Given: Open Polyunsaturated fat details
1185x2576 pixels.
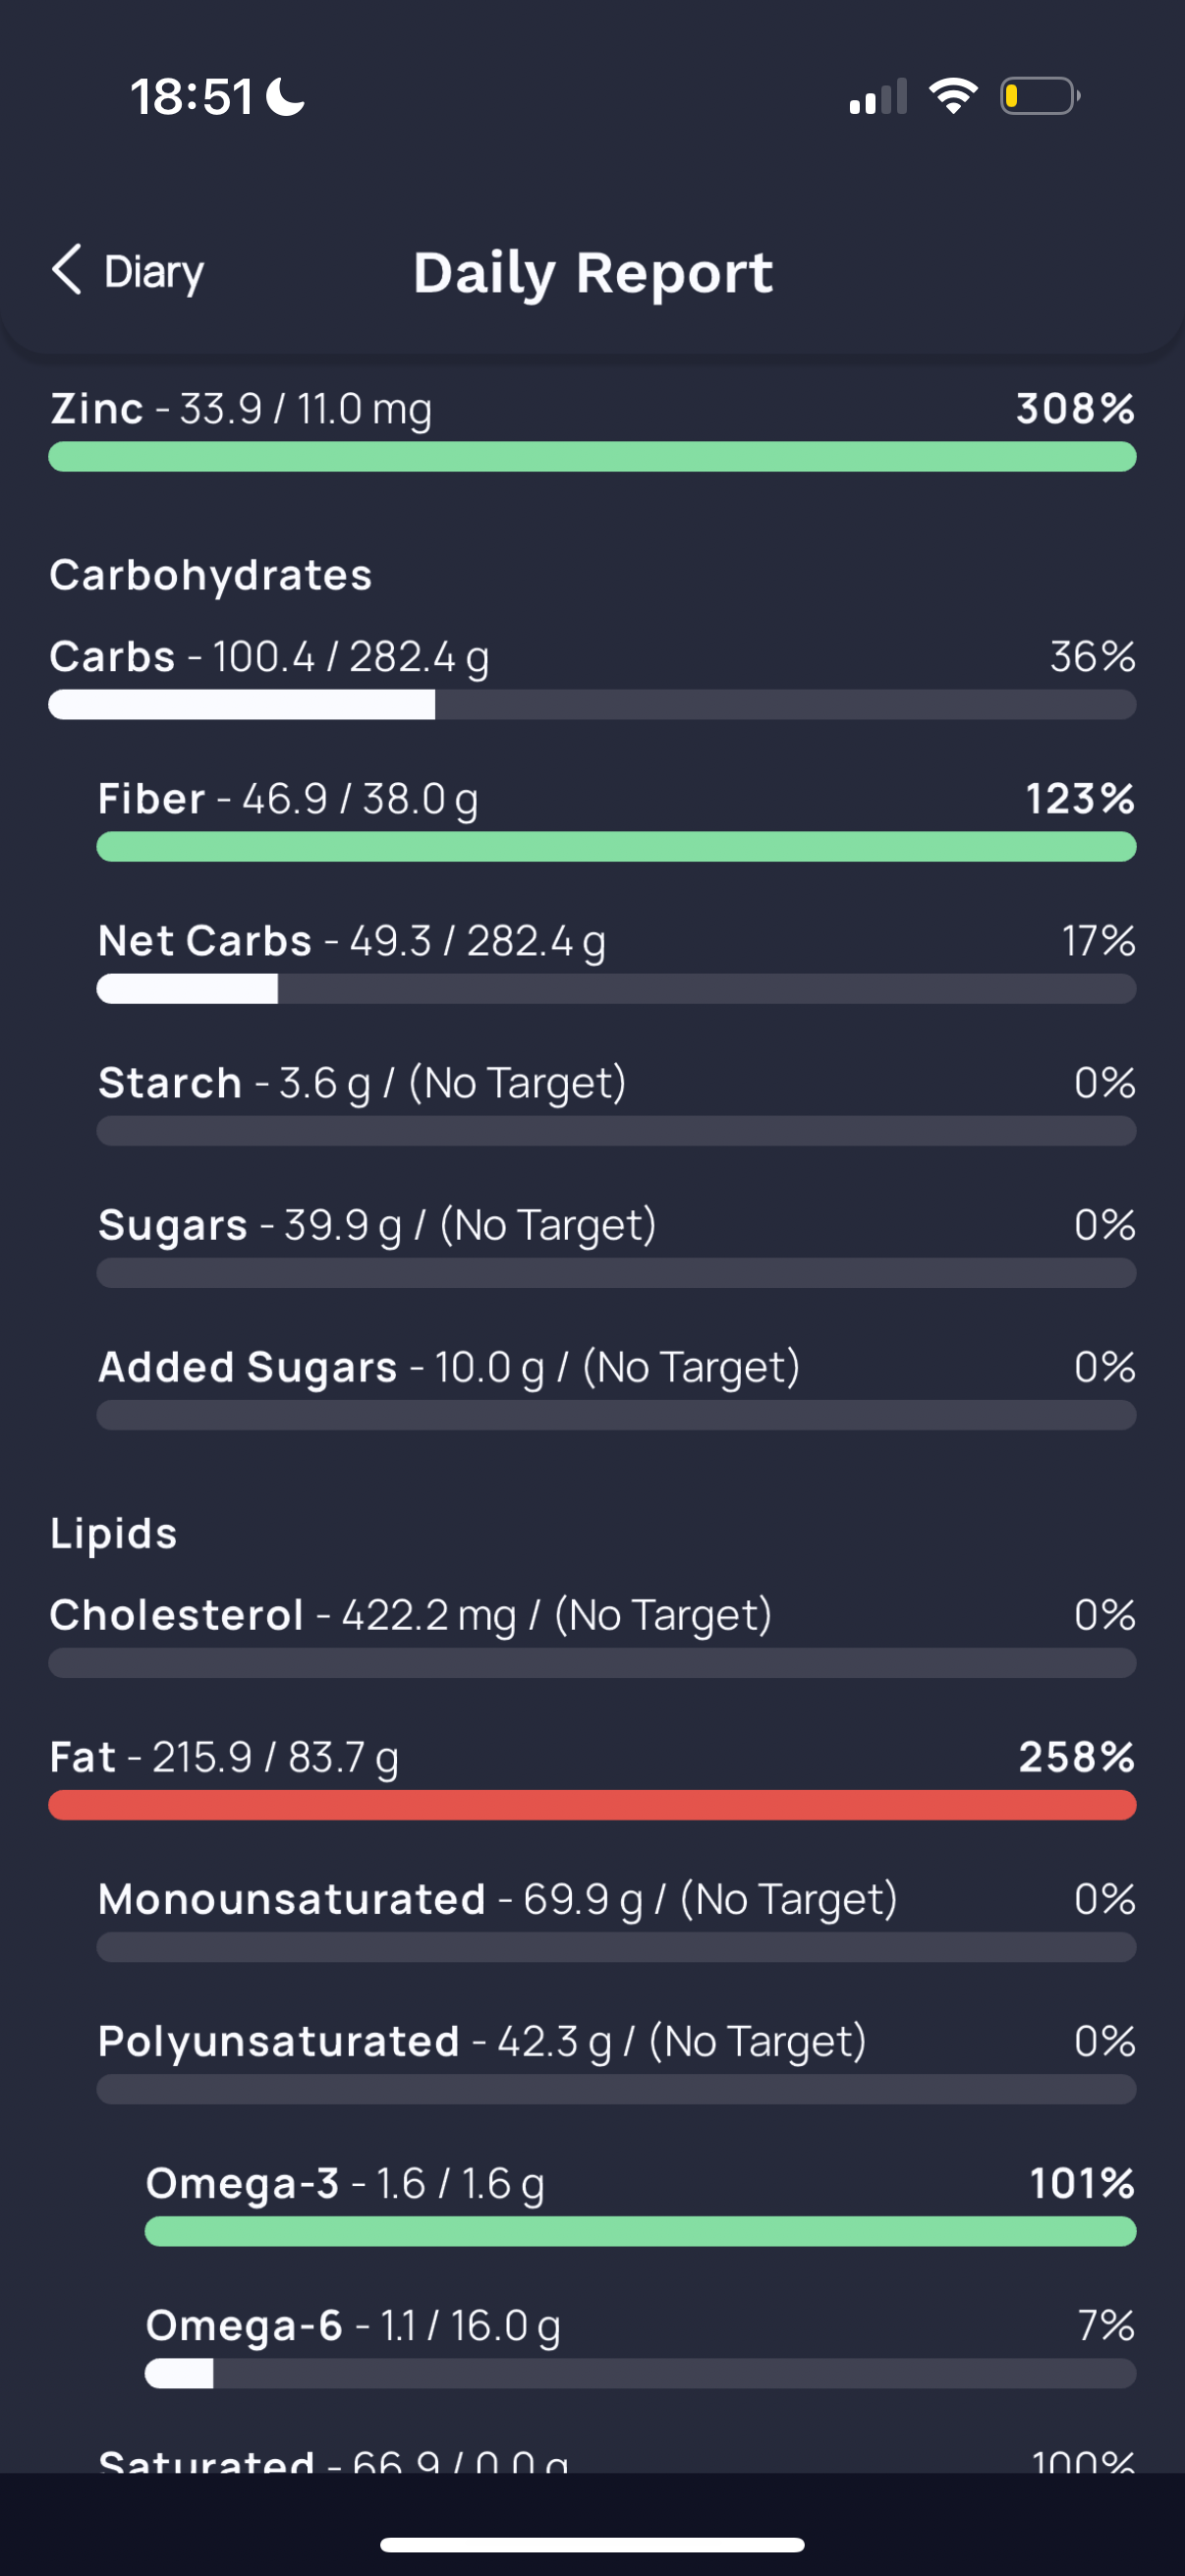Looking at the screenshot, I should click(616, 2061).
